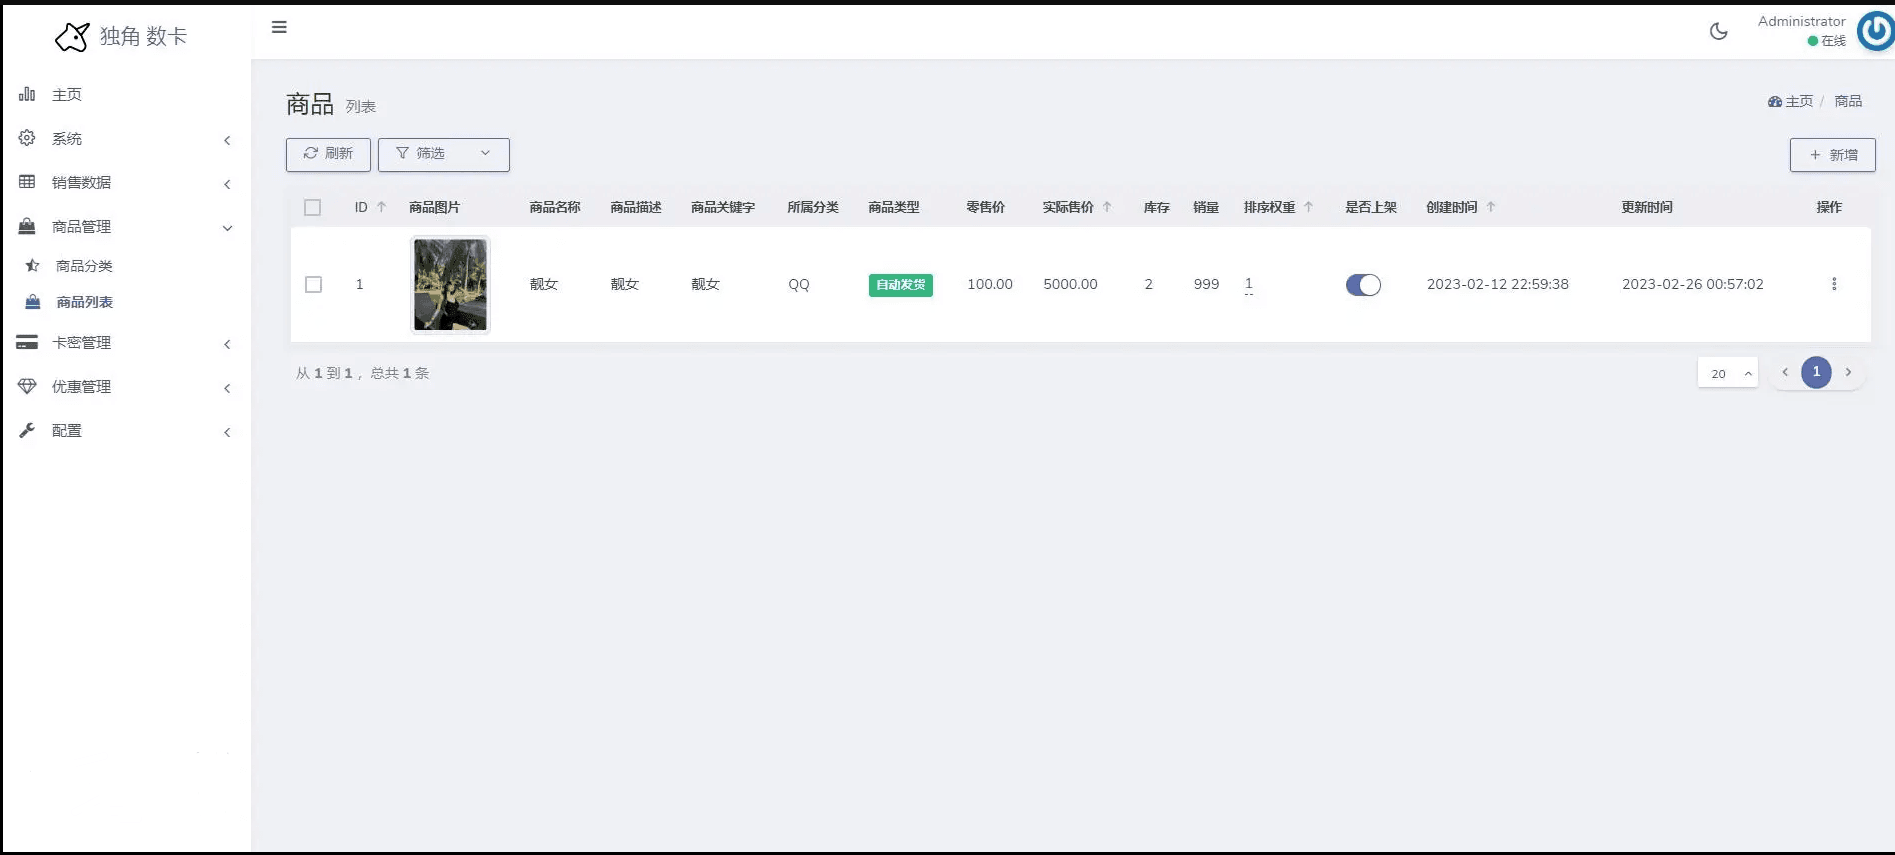Go to 主页 in the sidebar
1895x855 pixels.
coord(67,95)
